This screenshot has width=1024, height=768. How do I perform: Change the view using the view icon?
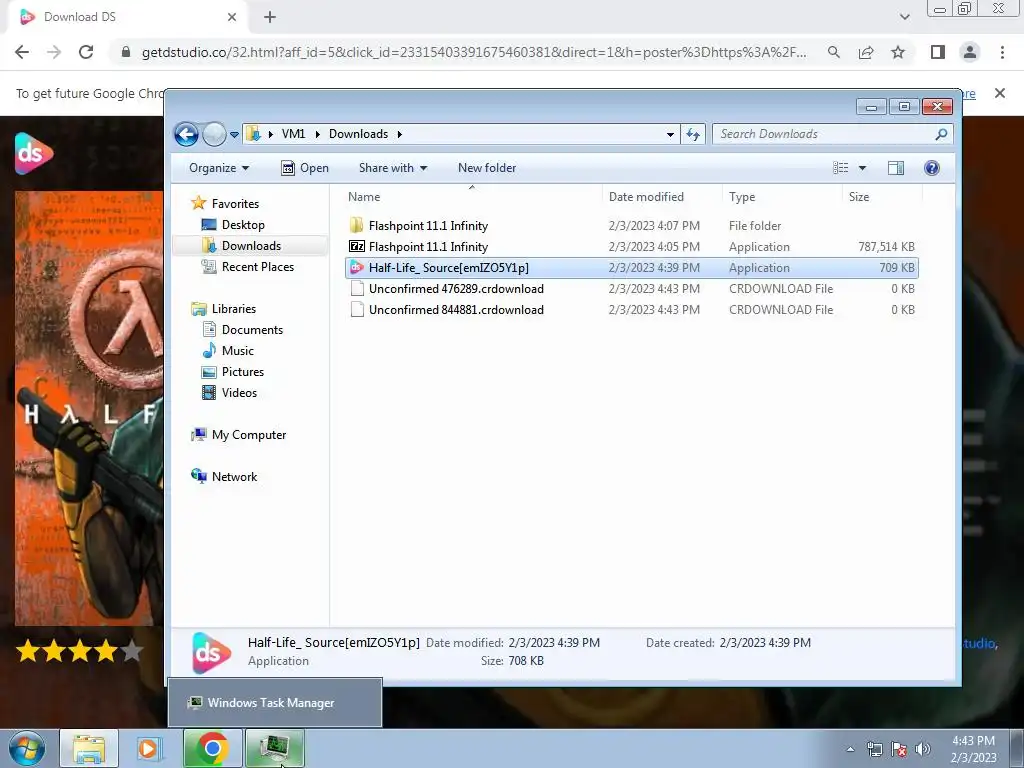840,168
